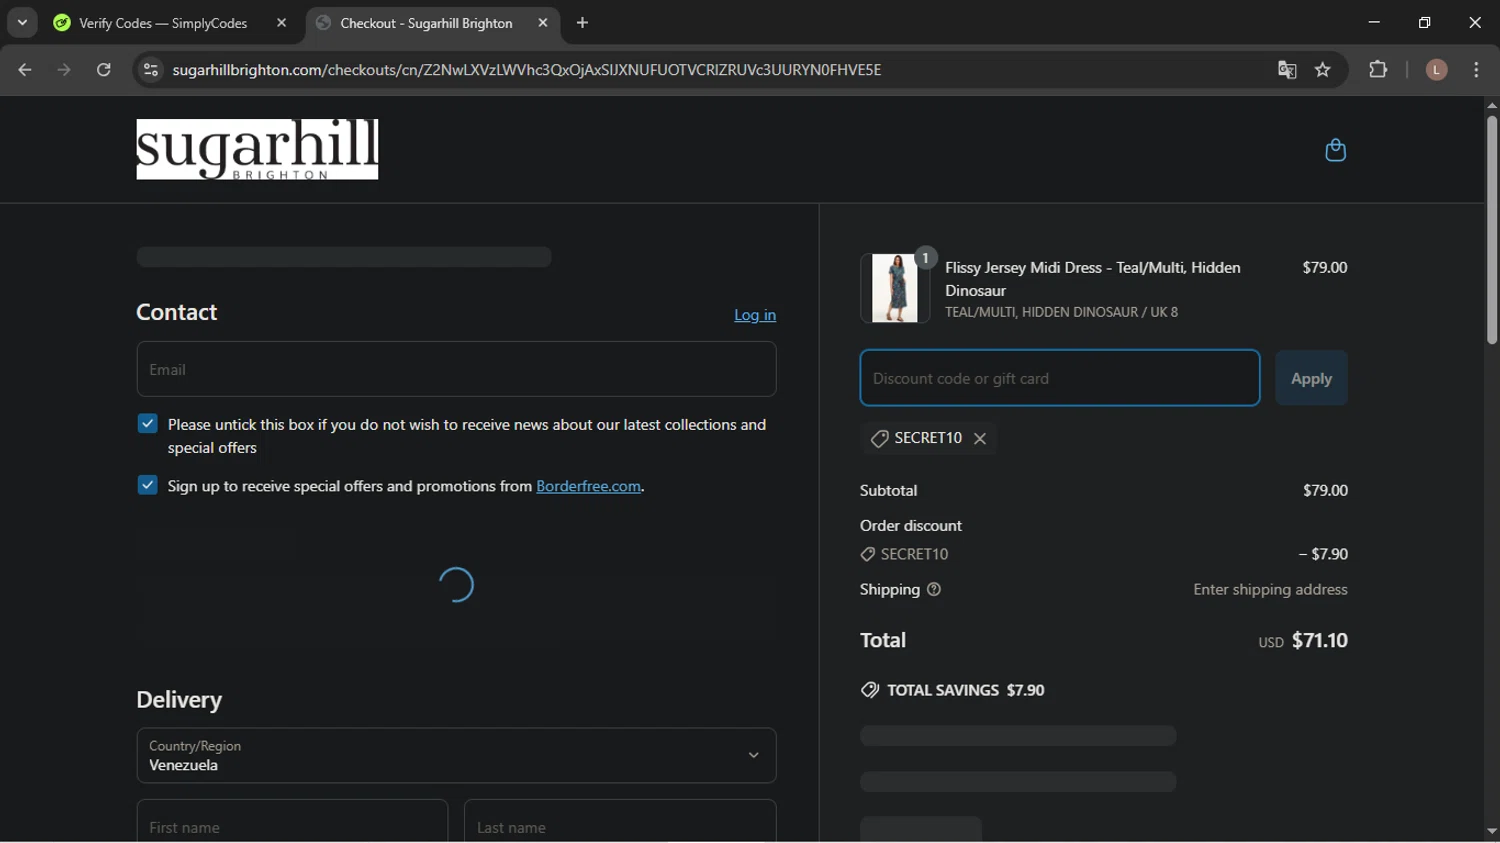Click the TOTAL SAVINGS $7.90 text
The height and width of the screenshot is (843, 1500).
click(966, 690)
